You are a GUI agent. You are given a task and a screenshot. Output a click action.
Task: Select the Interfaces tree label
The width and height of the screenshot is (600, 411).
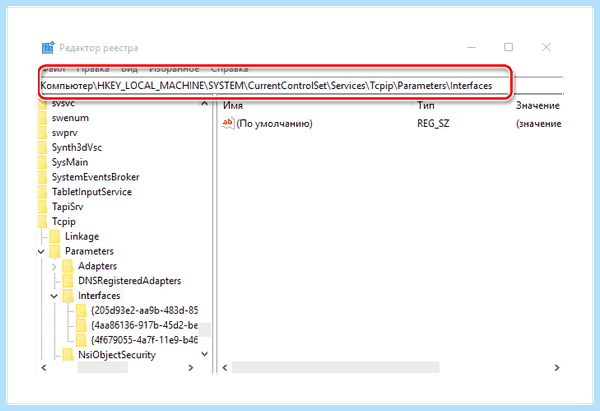point(99,296)
